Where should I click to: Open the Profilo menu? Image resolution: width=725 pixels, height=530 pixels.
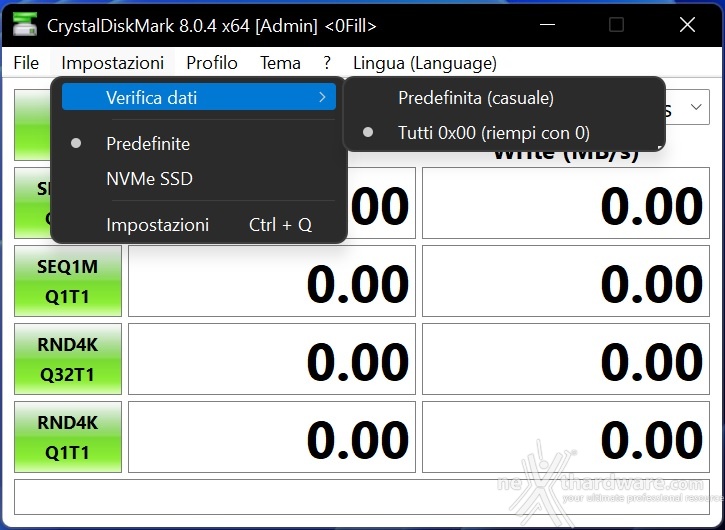pyautogui.click(x=212, y=63)
